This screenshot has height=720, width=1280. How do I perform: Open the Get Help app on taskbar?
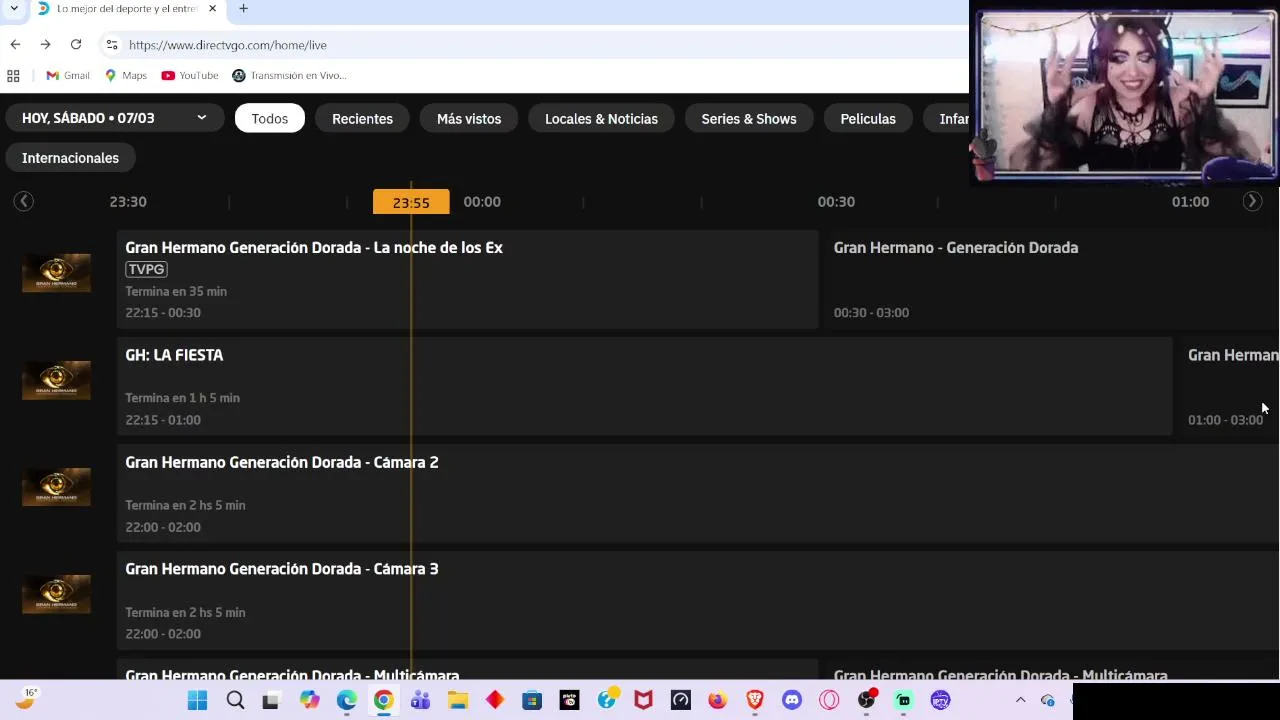(x=606, y=700)
